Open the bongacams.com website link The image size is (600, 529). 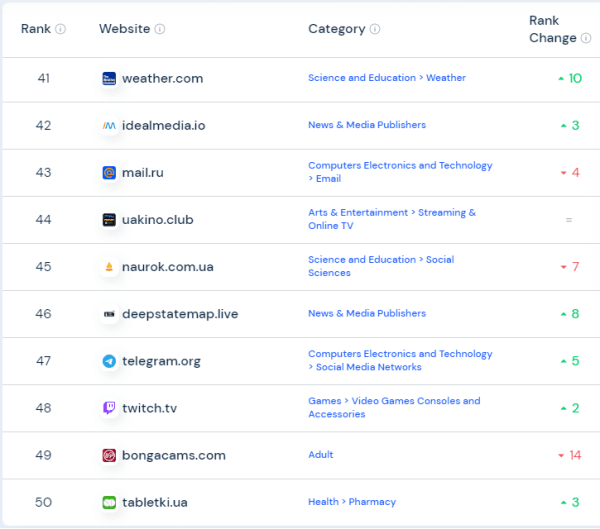tap(173, 455)
